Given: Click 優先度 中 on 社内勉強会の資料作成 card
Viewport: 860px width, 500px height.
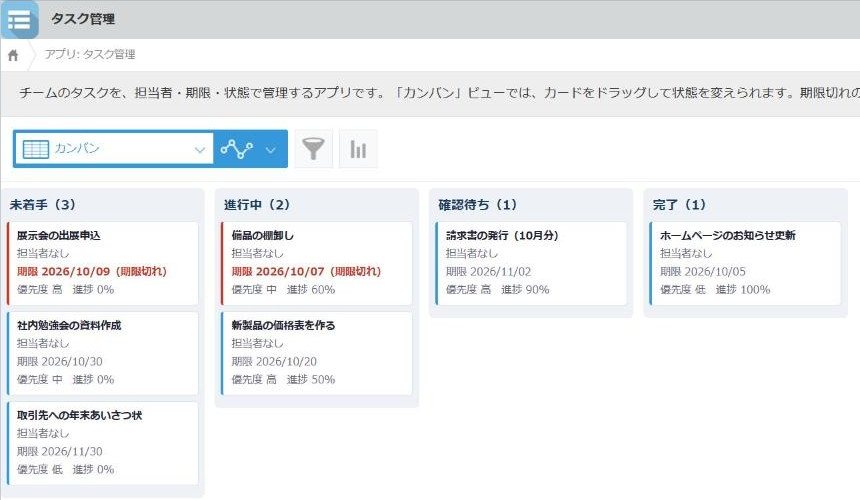Looking at the screenshot, I should pyautogui.click(x=39, y=379).
